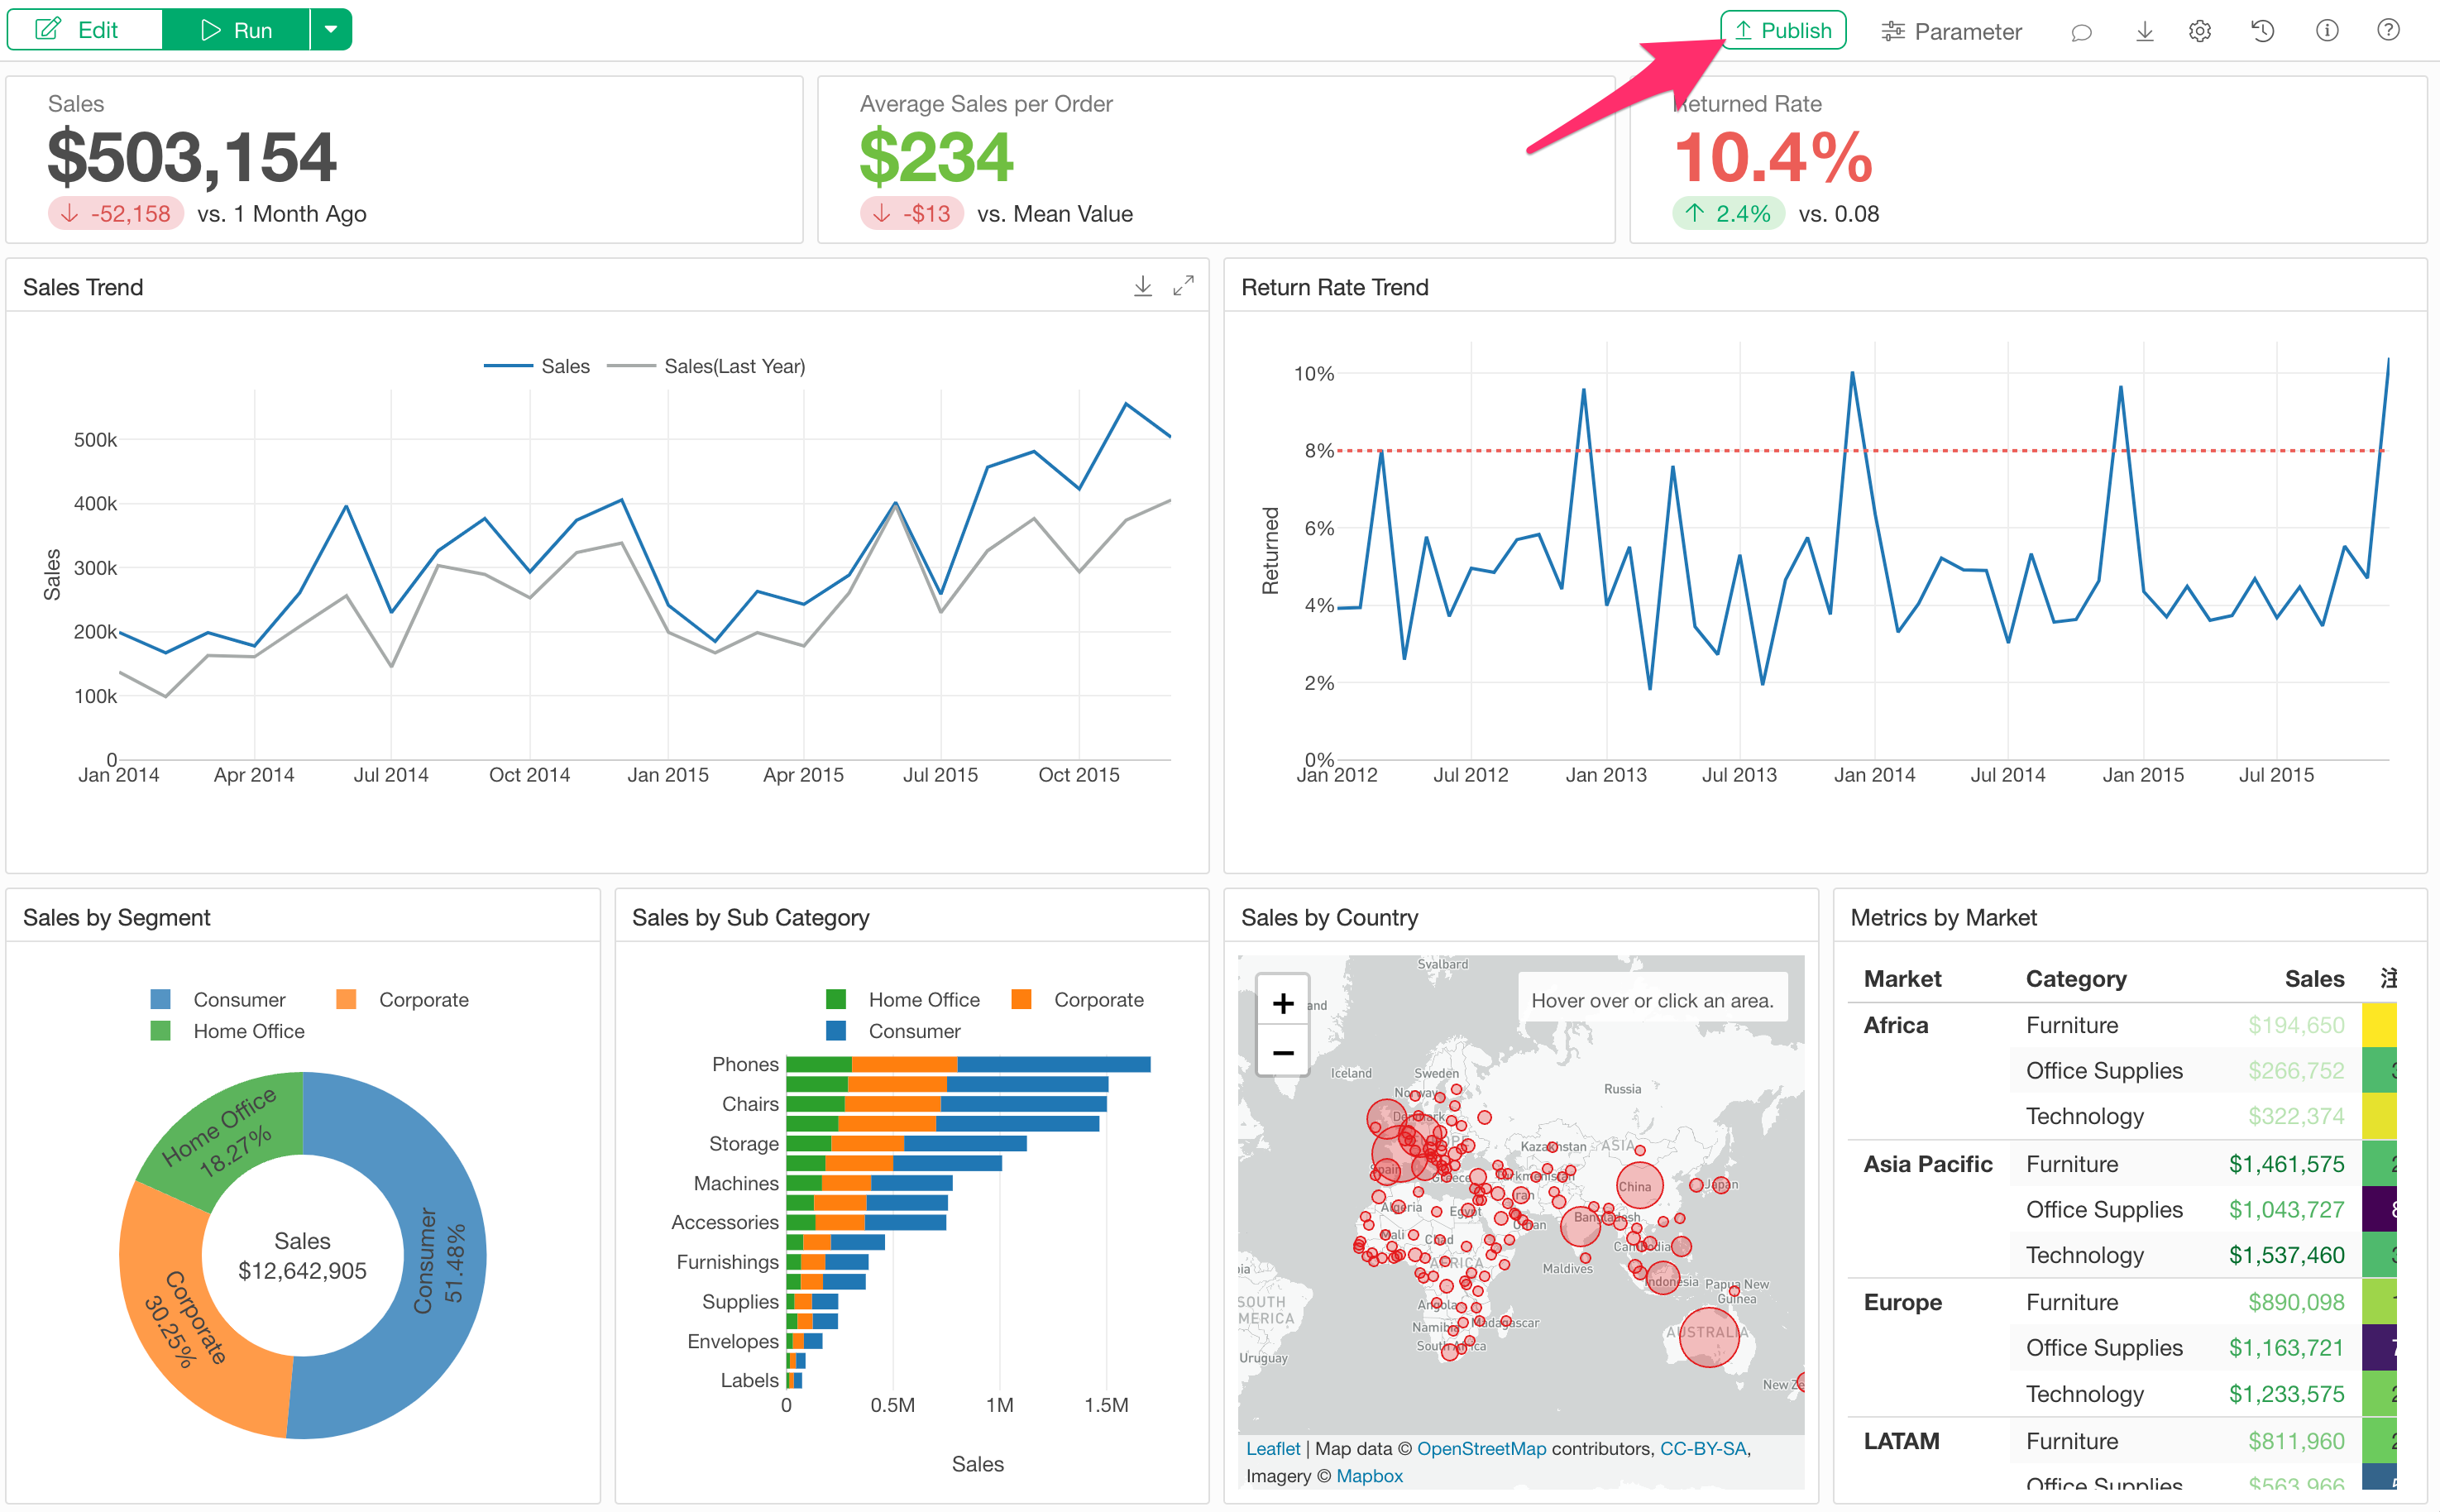
Task: Zoom in on the Sales by Country map
Action: tap(1282, 1003)
